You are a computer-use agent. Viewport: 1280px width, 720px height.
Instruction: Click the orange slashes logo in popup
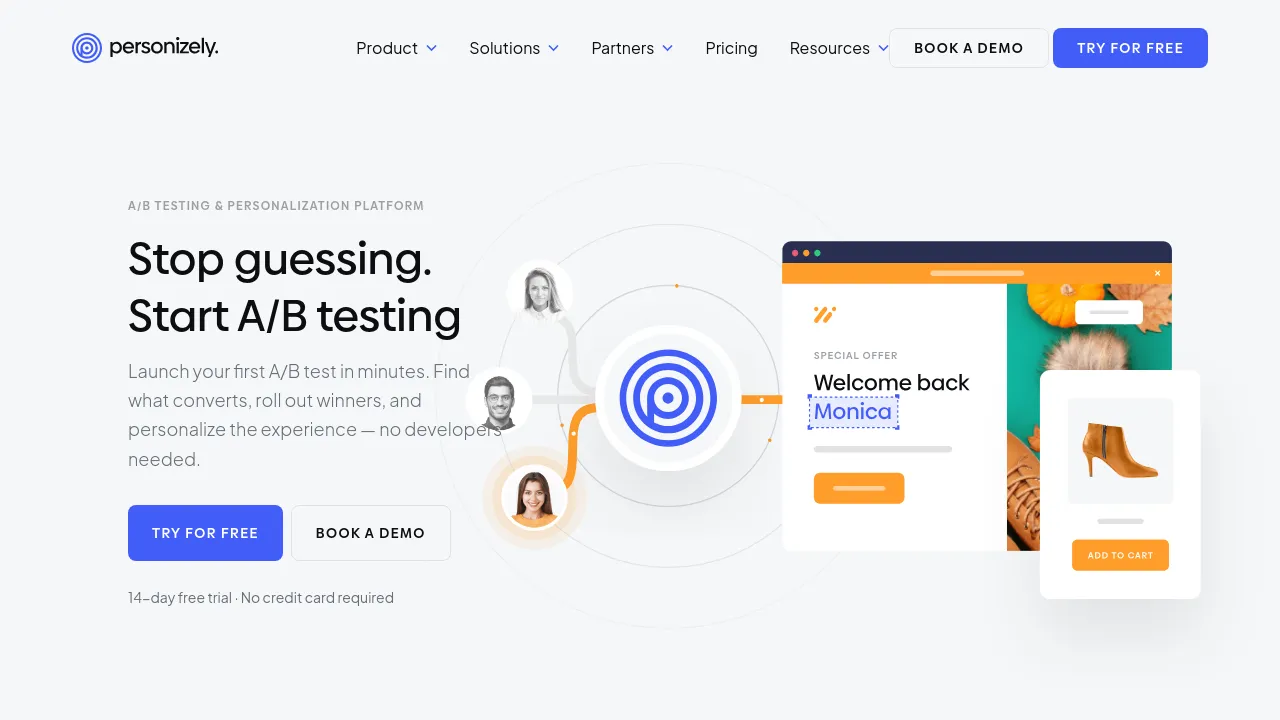825,315
